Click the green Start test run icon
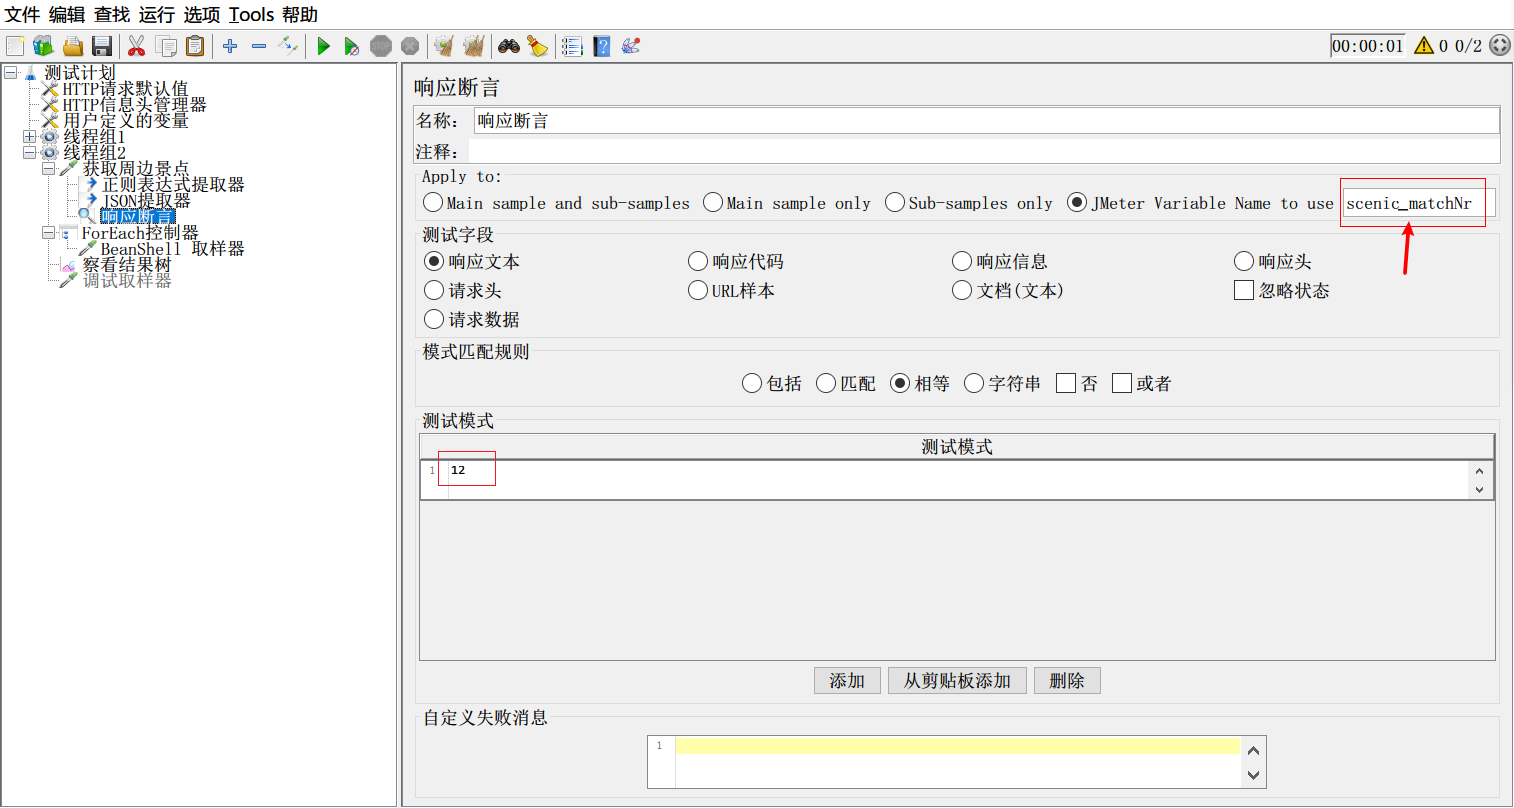This screenshot has height=808, width=1514. pyautogui.click(x=323, y=46)
